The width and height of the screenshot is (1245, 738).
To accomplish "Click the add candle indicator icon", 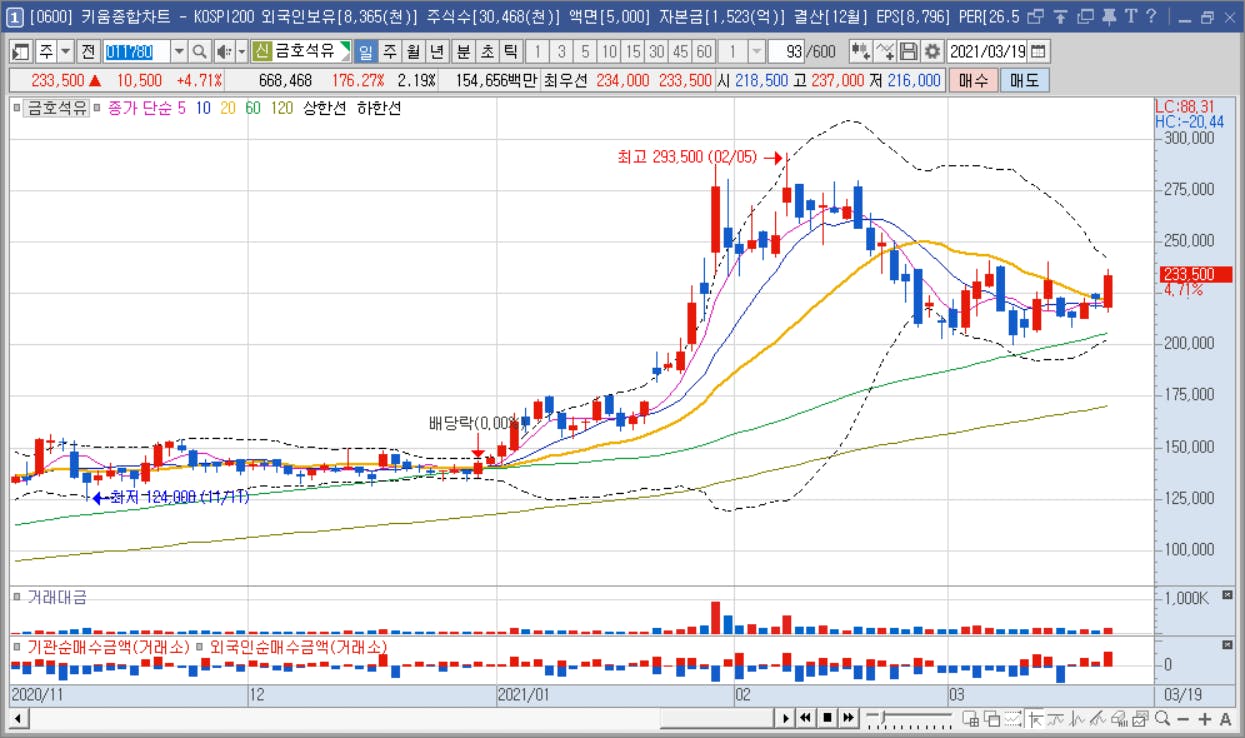I will [x=860, y=52].
